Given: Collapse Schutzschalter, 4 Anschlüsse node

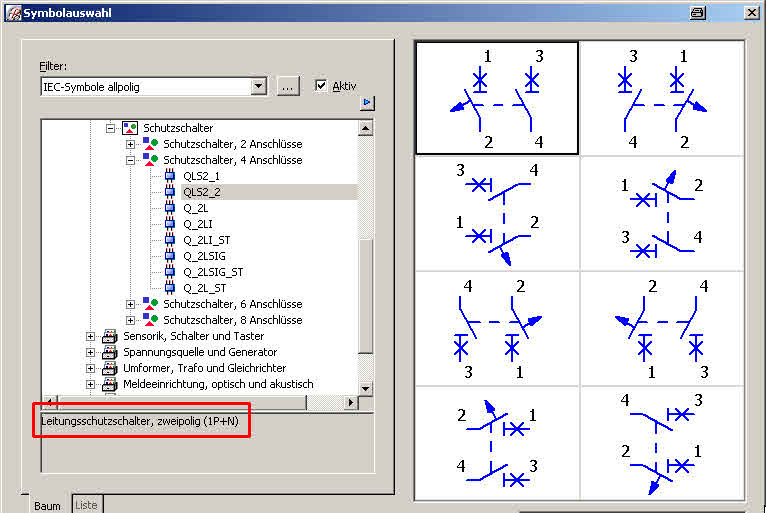Looking at the screenshot, I should 130,160.
